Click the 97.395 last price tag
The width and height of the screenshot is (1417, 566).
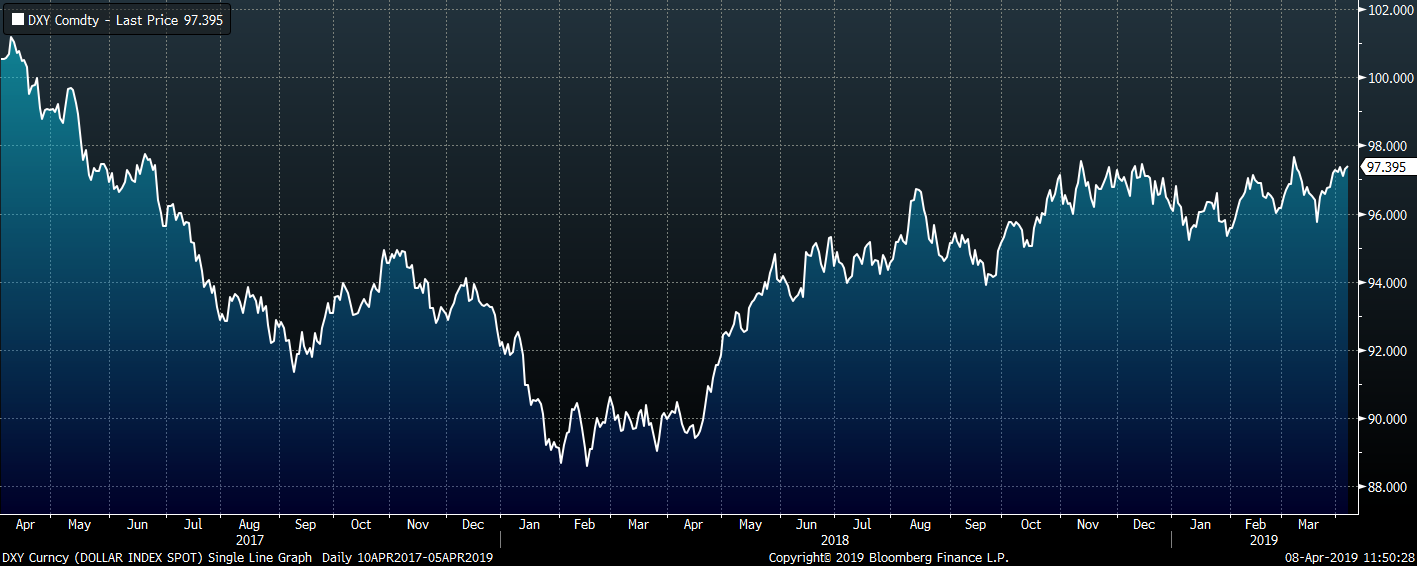click(x=1386, y=168)
